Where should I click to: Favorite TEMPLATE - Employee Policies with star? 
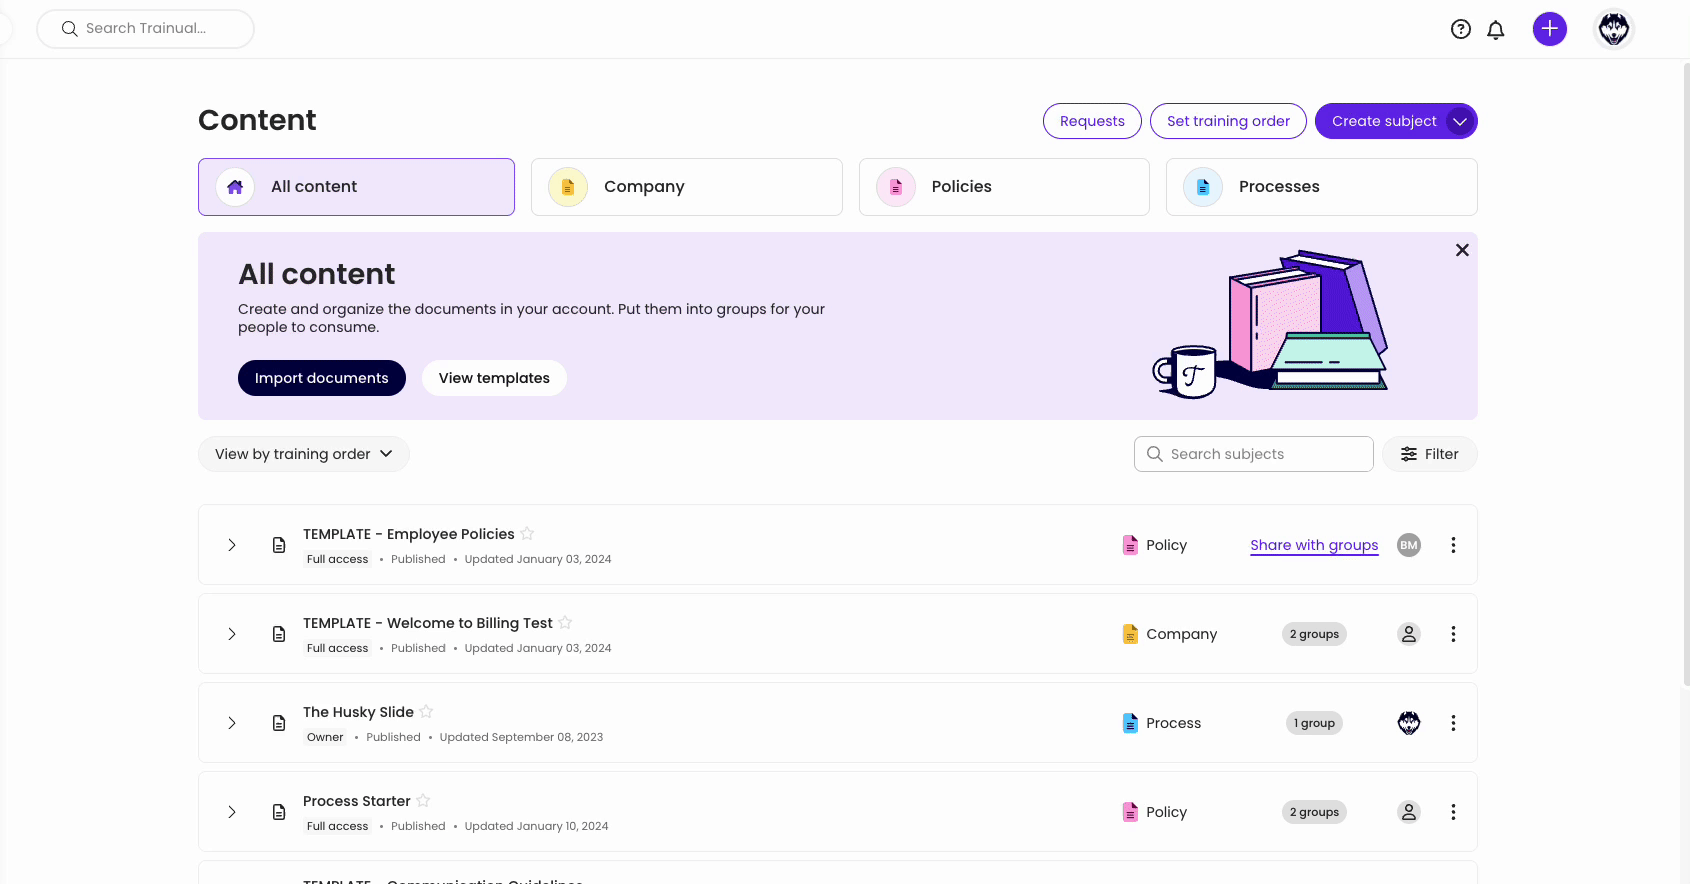(527, 533)
